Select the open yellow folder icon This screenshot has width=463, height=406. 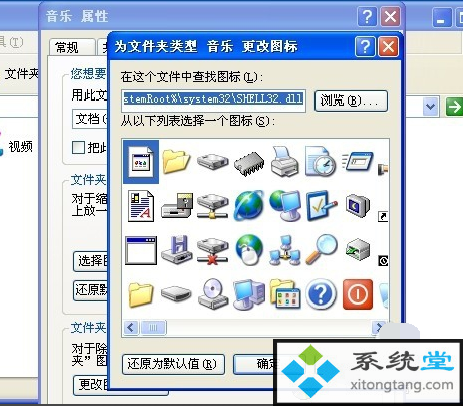[176, 162]
